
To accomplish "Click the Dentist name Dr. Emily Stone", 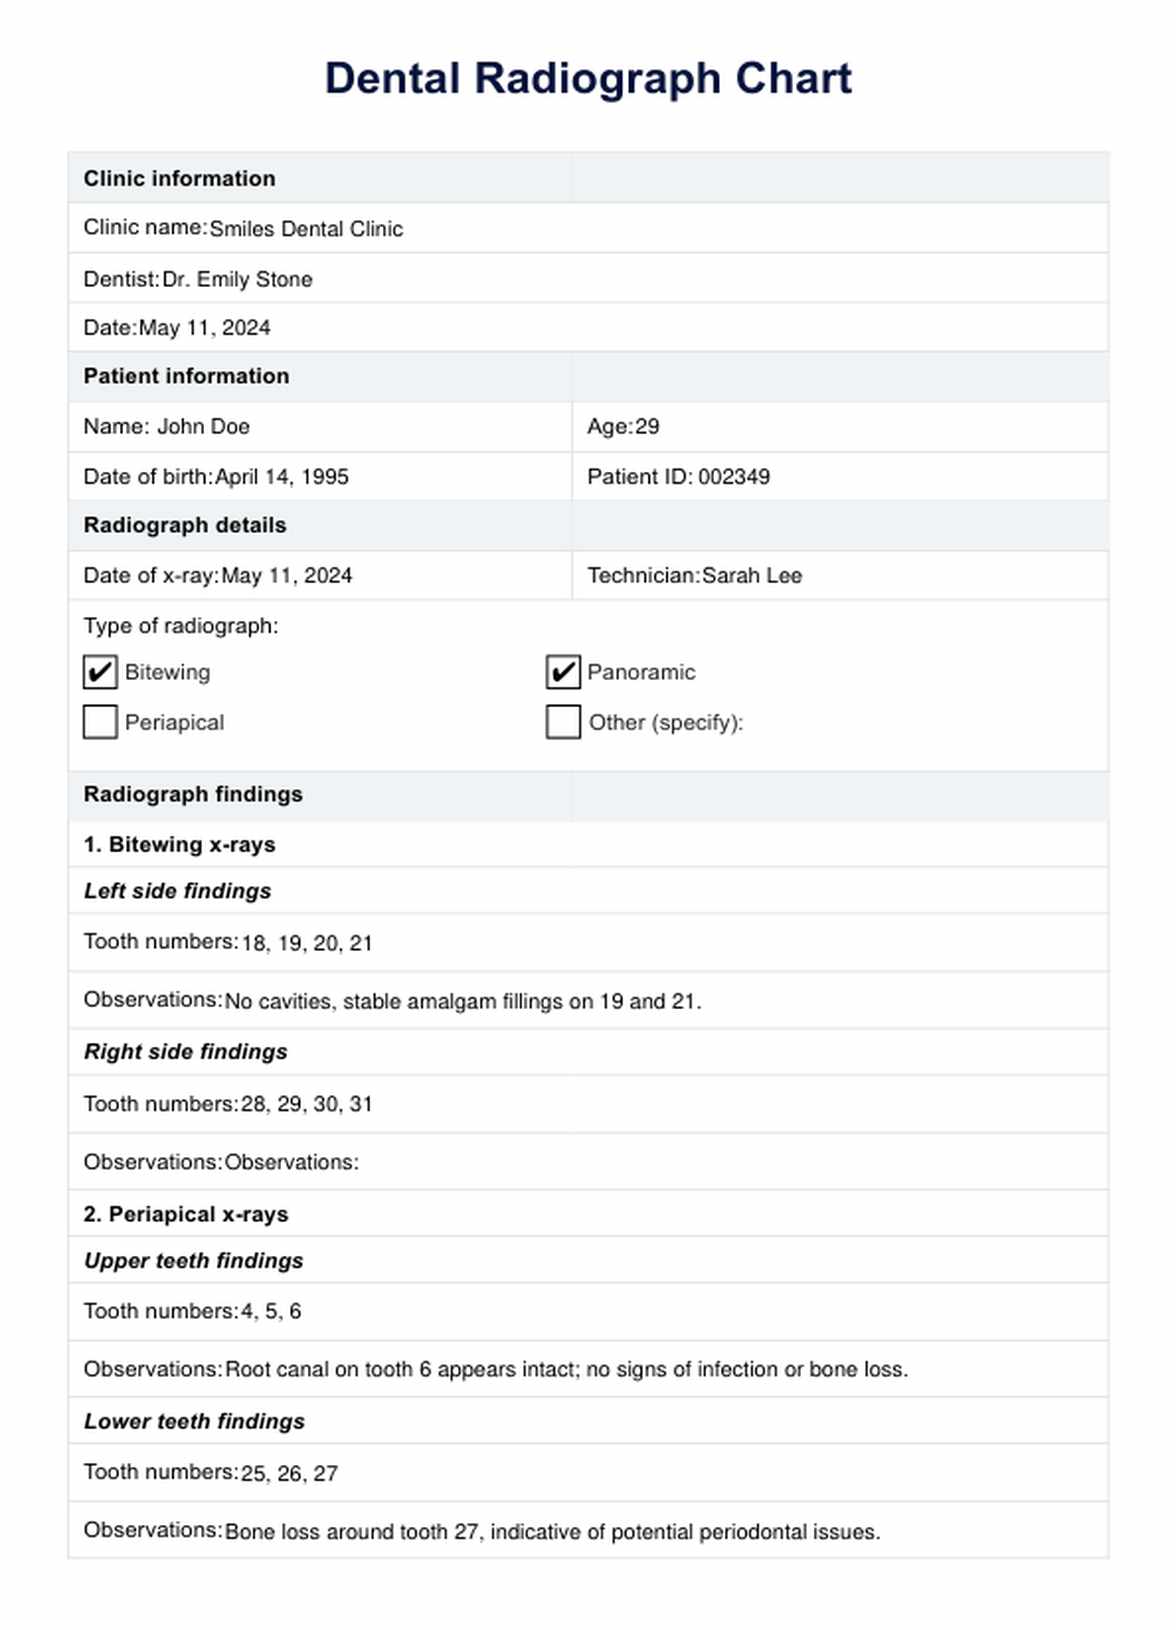I will (237, 280).
